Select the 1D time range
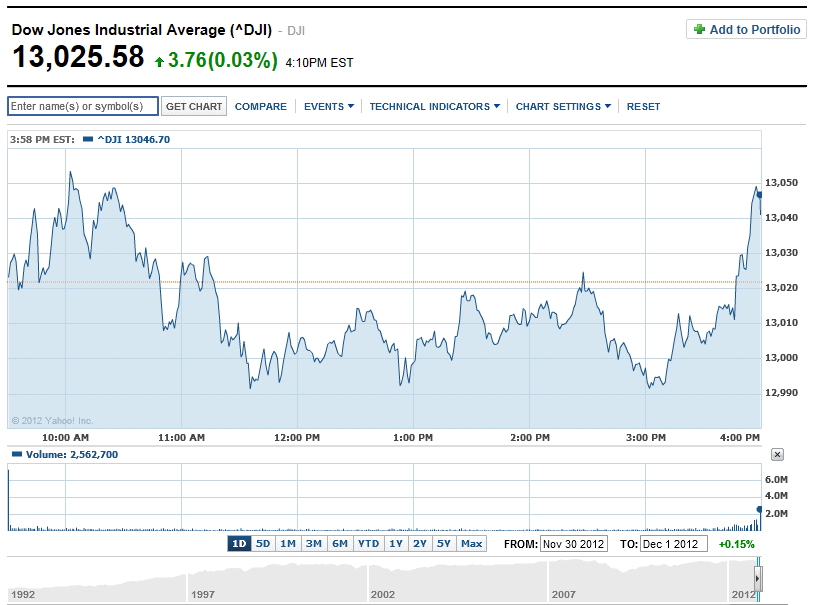Screen dimensions: 819x605 pos(239,544)
